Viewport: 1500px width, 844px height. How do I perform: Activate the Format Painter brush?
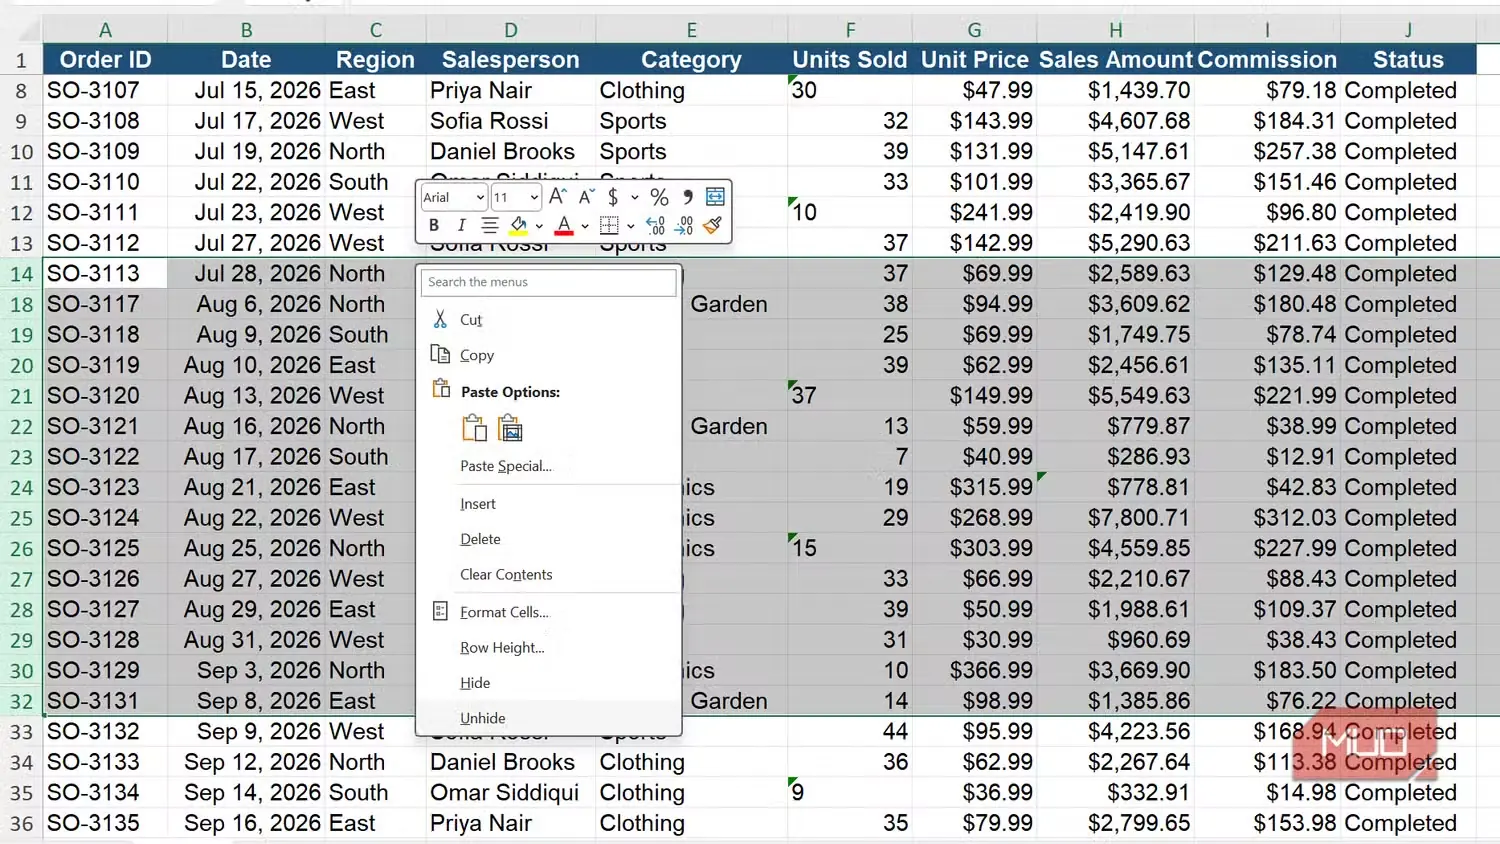[x=712, y=226]
